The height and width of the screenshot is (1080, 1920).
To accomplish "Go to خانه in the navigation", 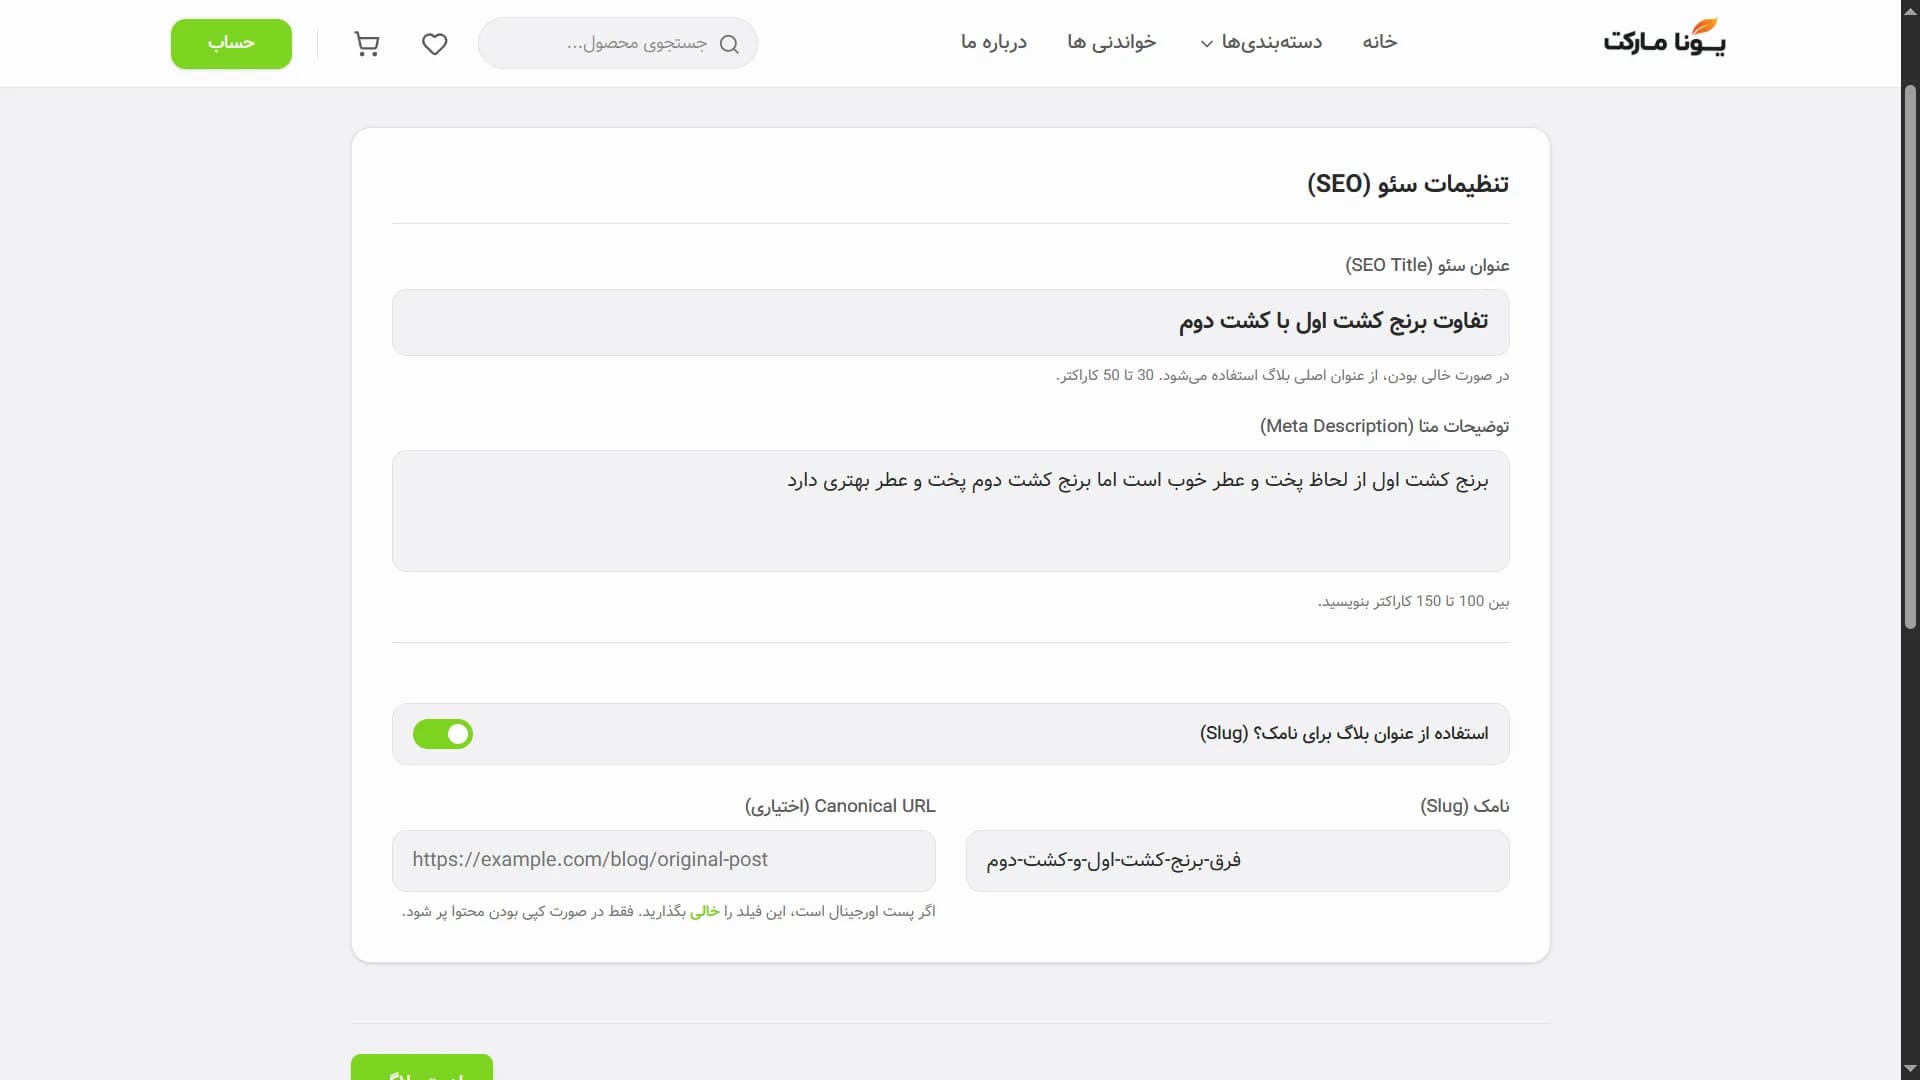I will click(1379, 42).
